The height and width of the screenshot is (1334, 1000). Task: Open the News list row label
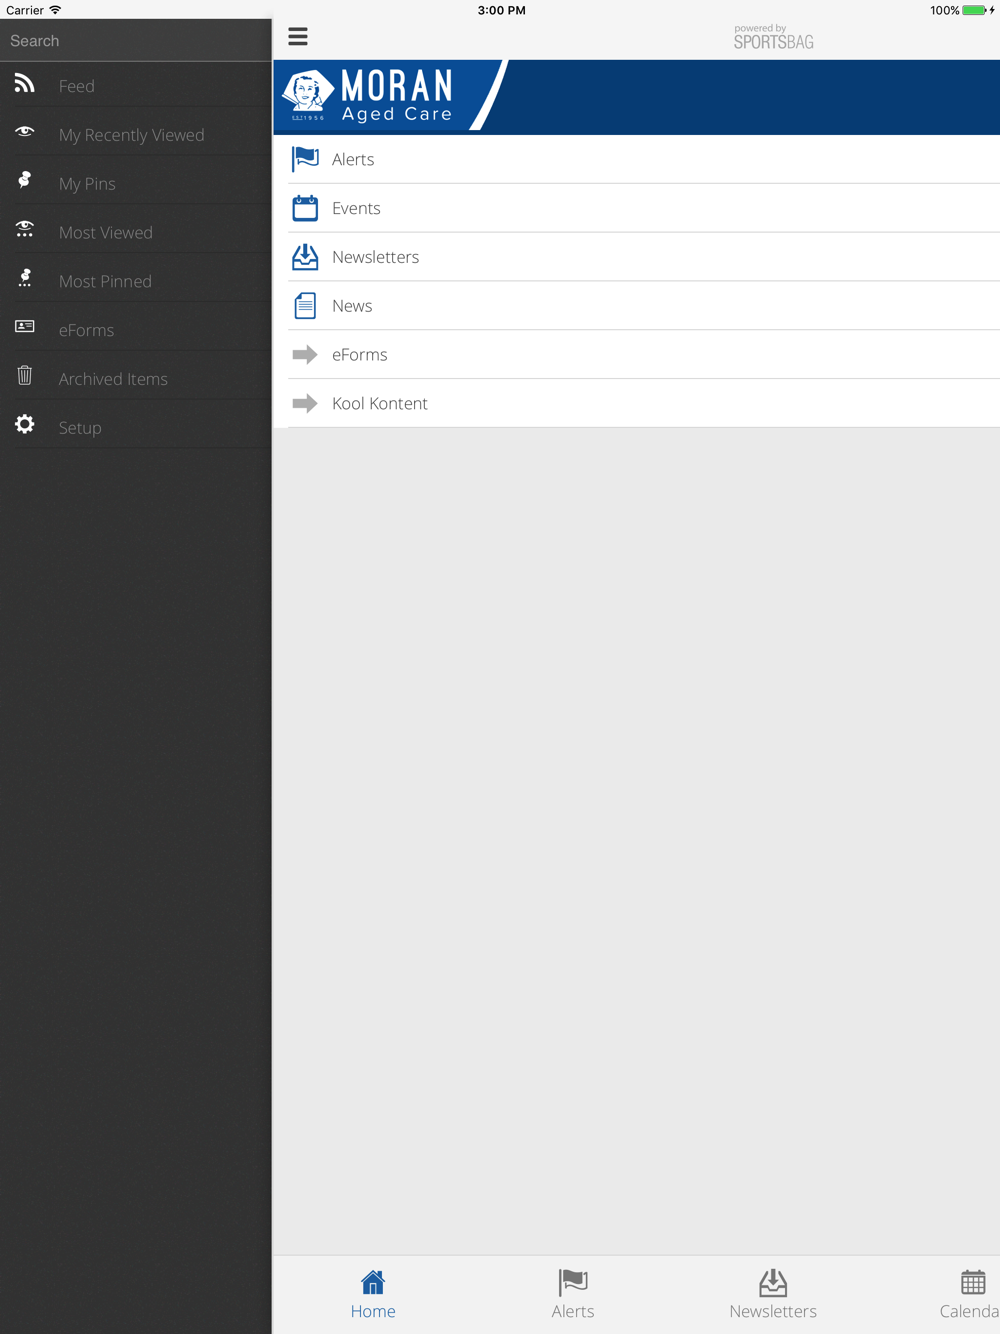(352, 306)
